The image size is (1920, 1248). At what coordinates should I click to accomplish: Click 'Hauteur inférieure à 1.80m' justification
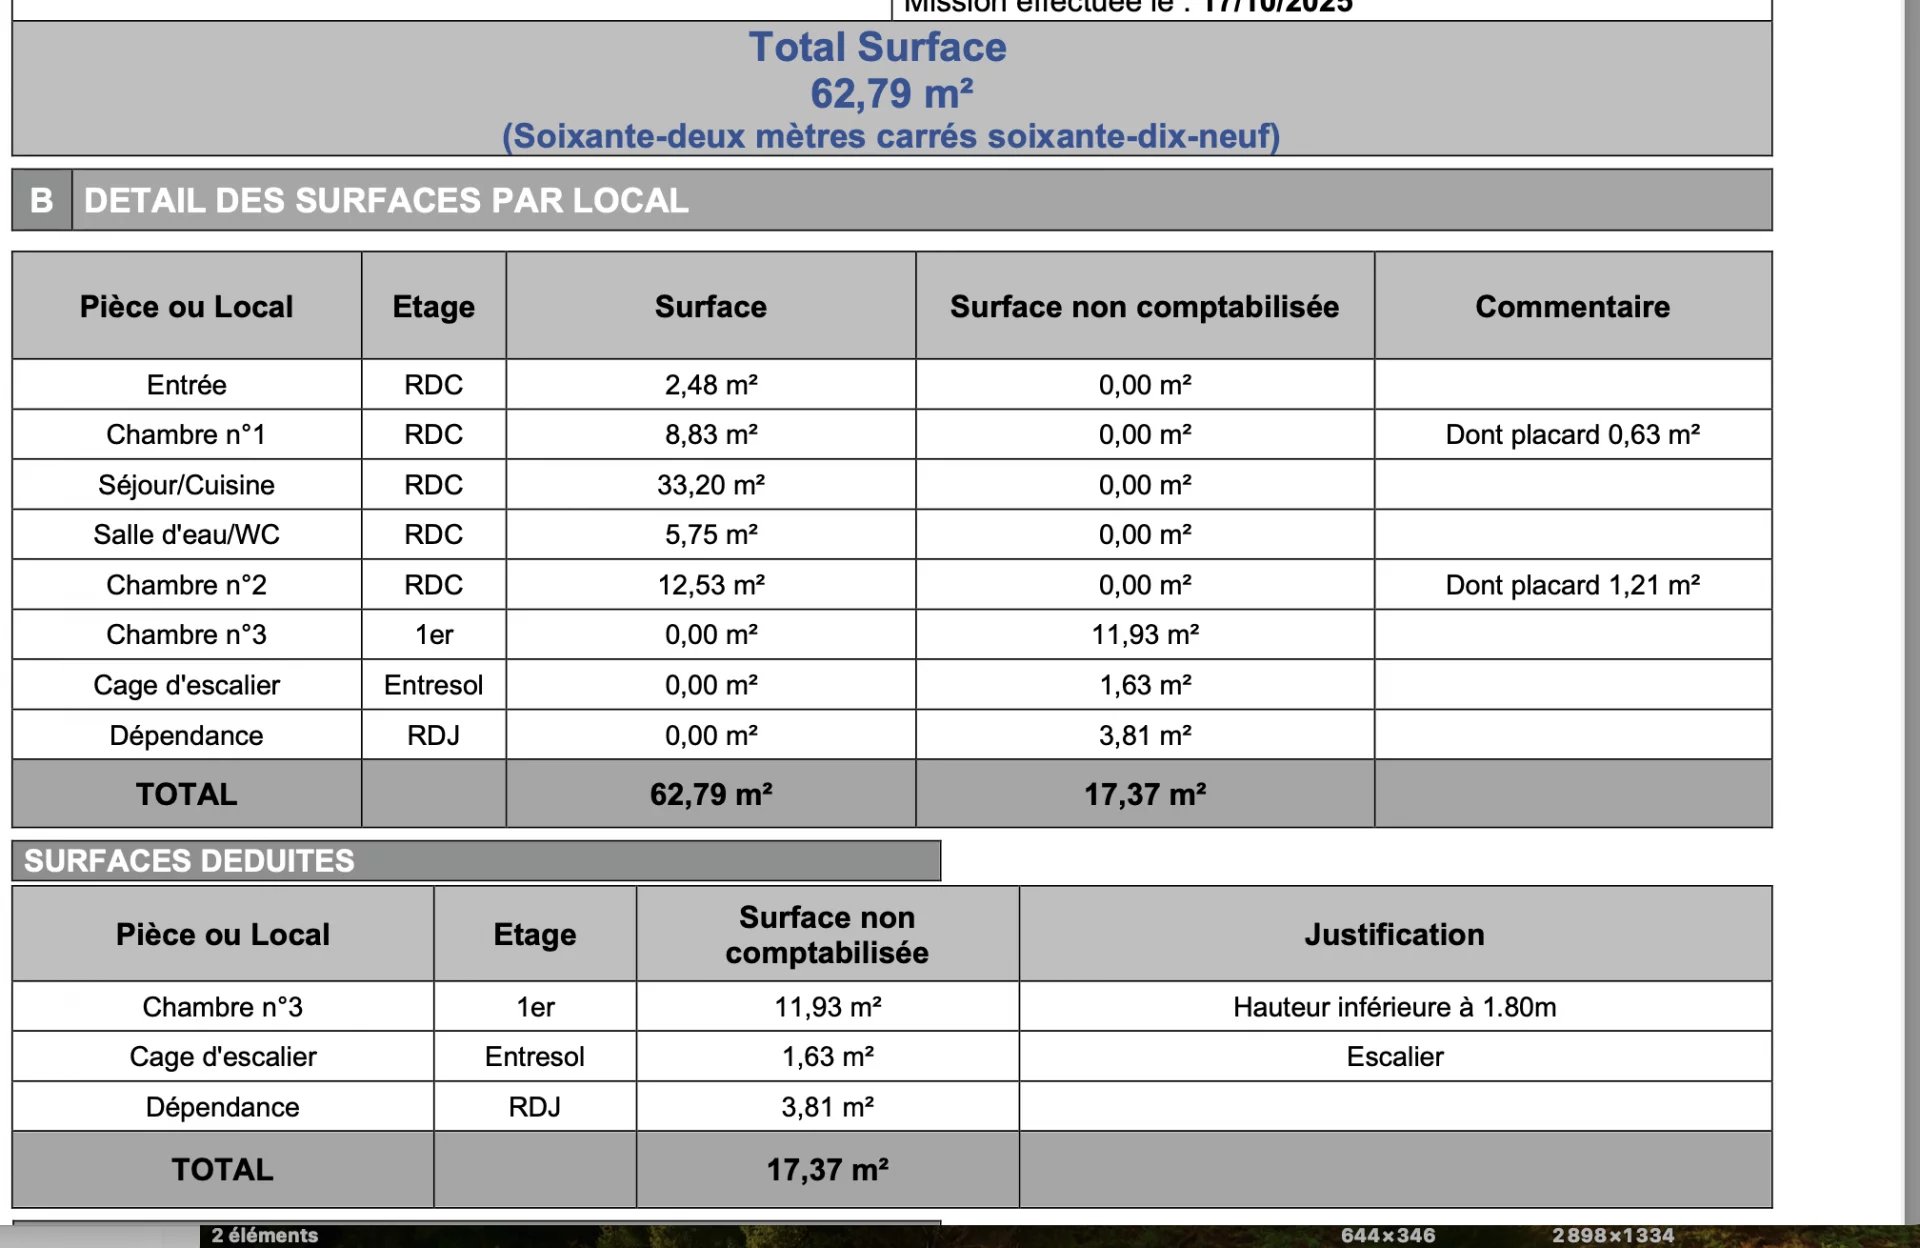click(1394, 1007)
